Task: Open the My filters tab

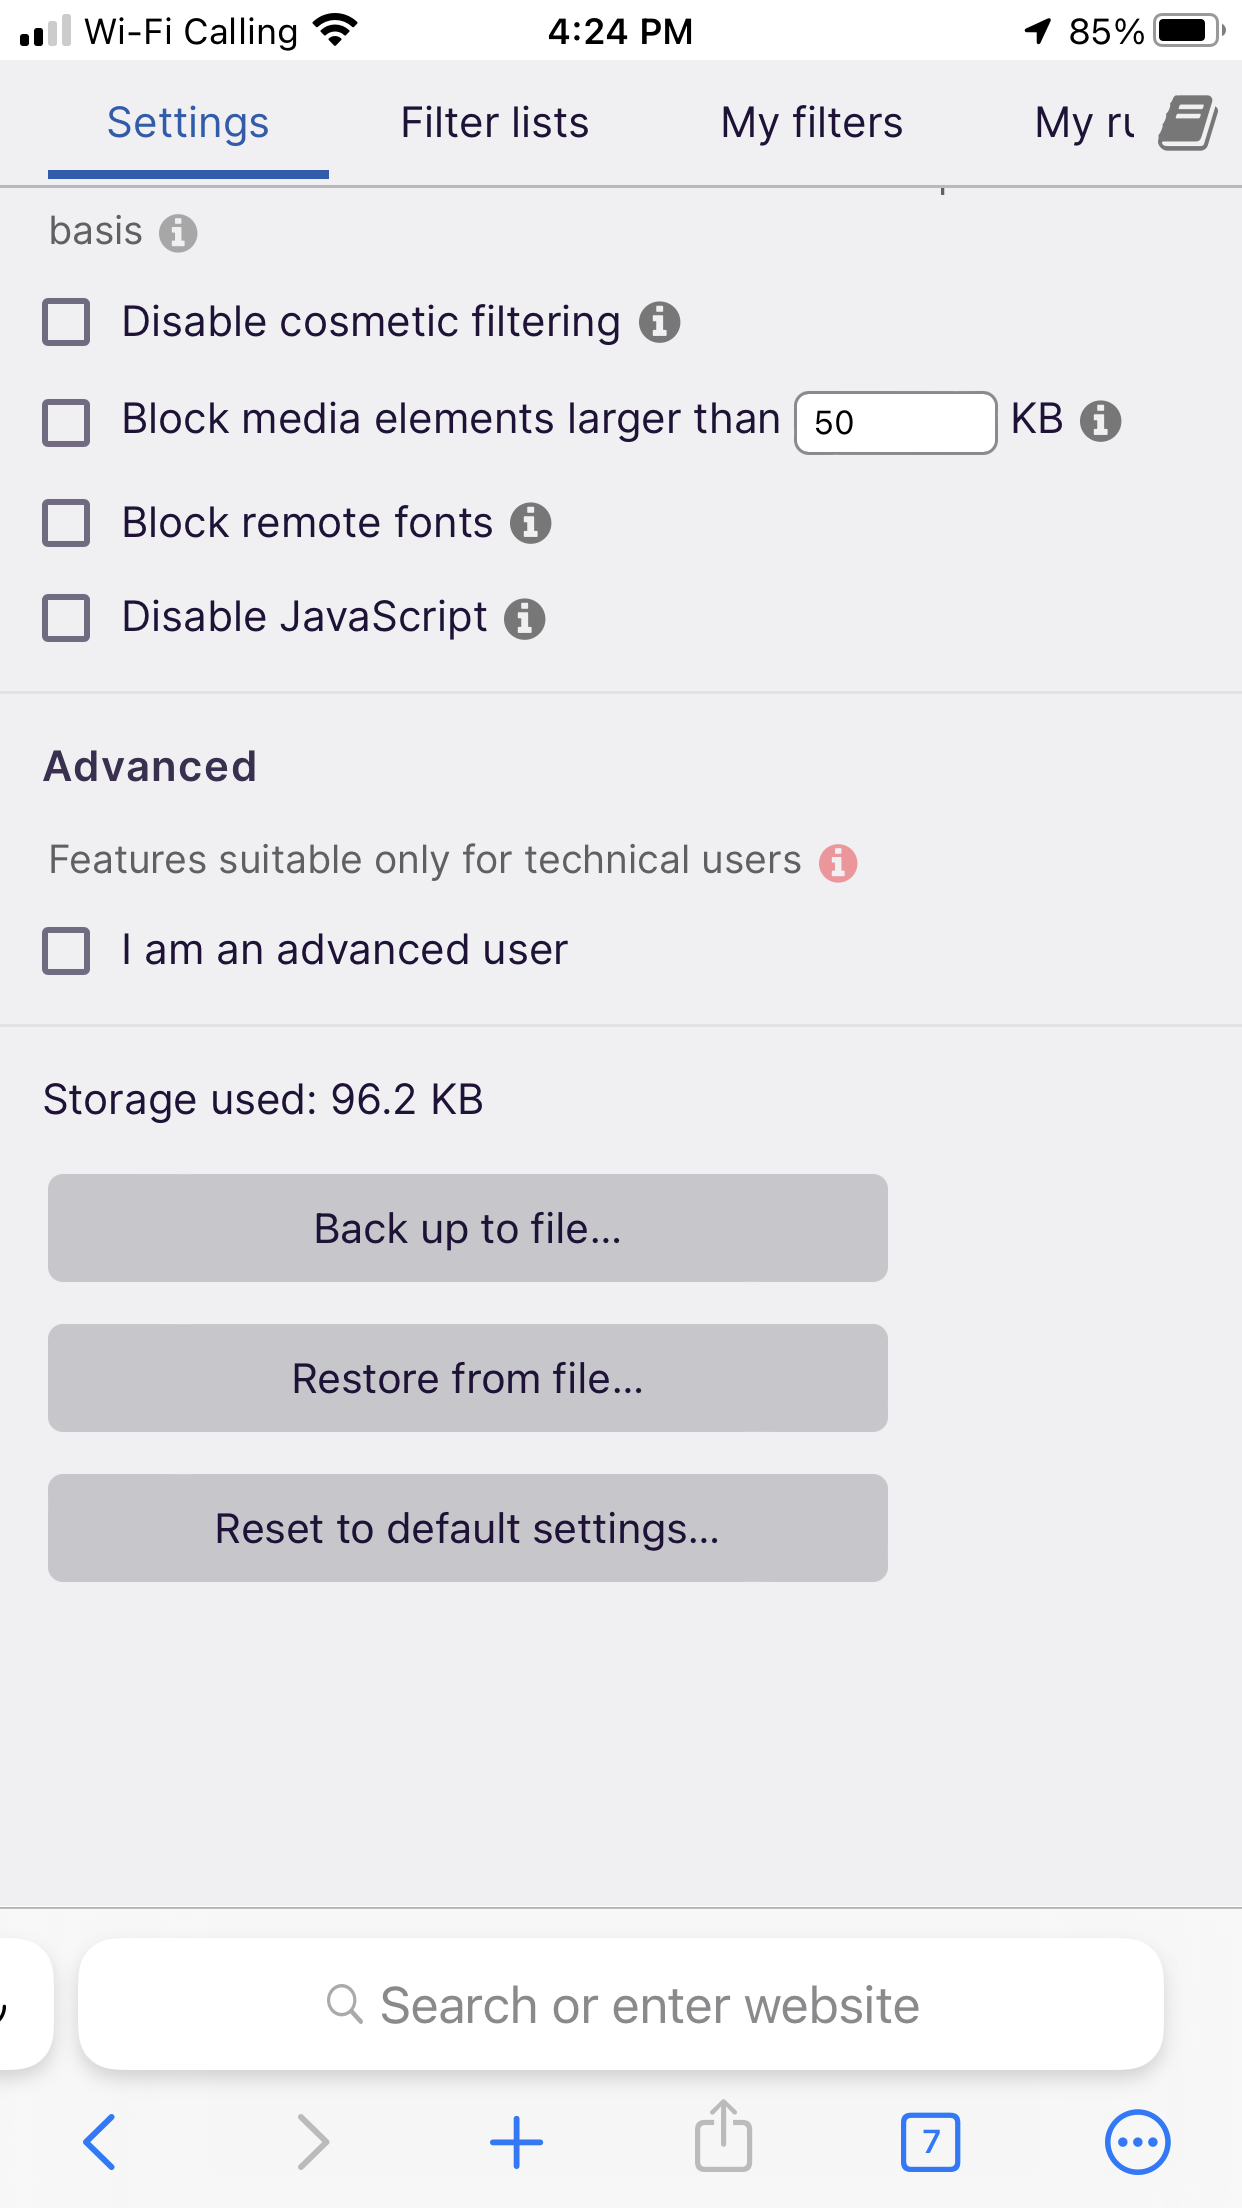Action: click(811, 123)
